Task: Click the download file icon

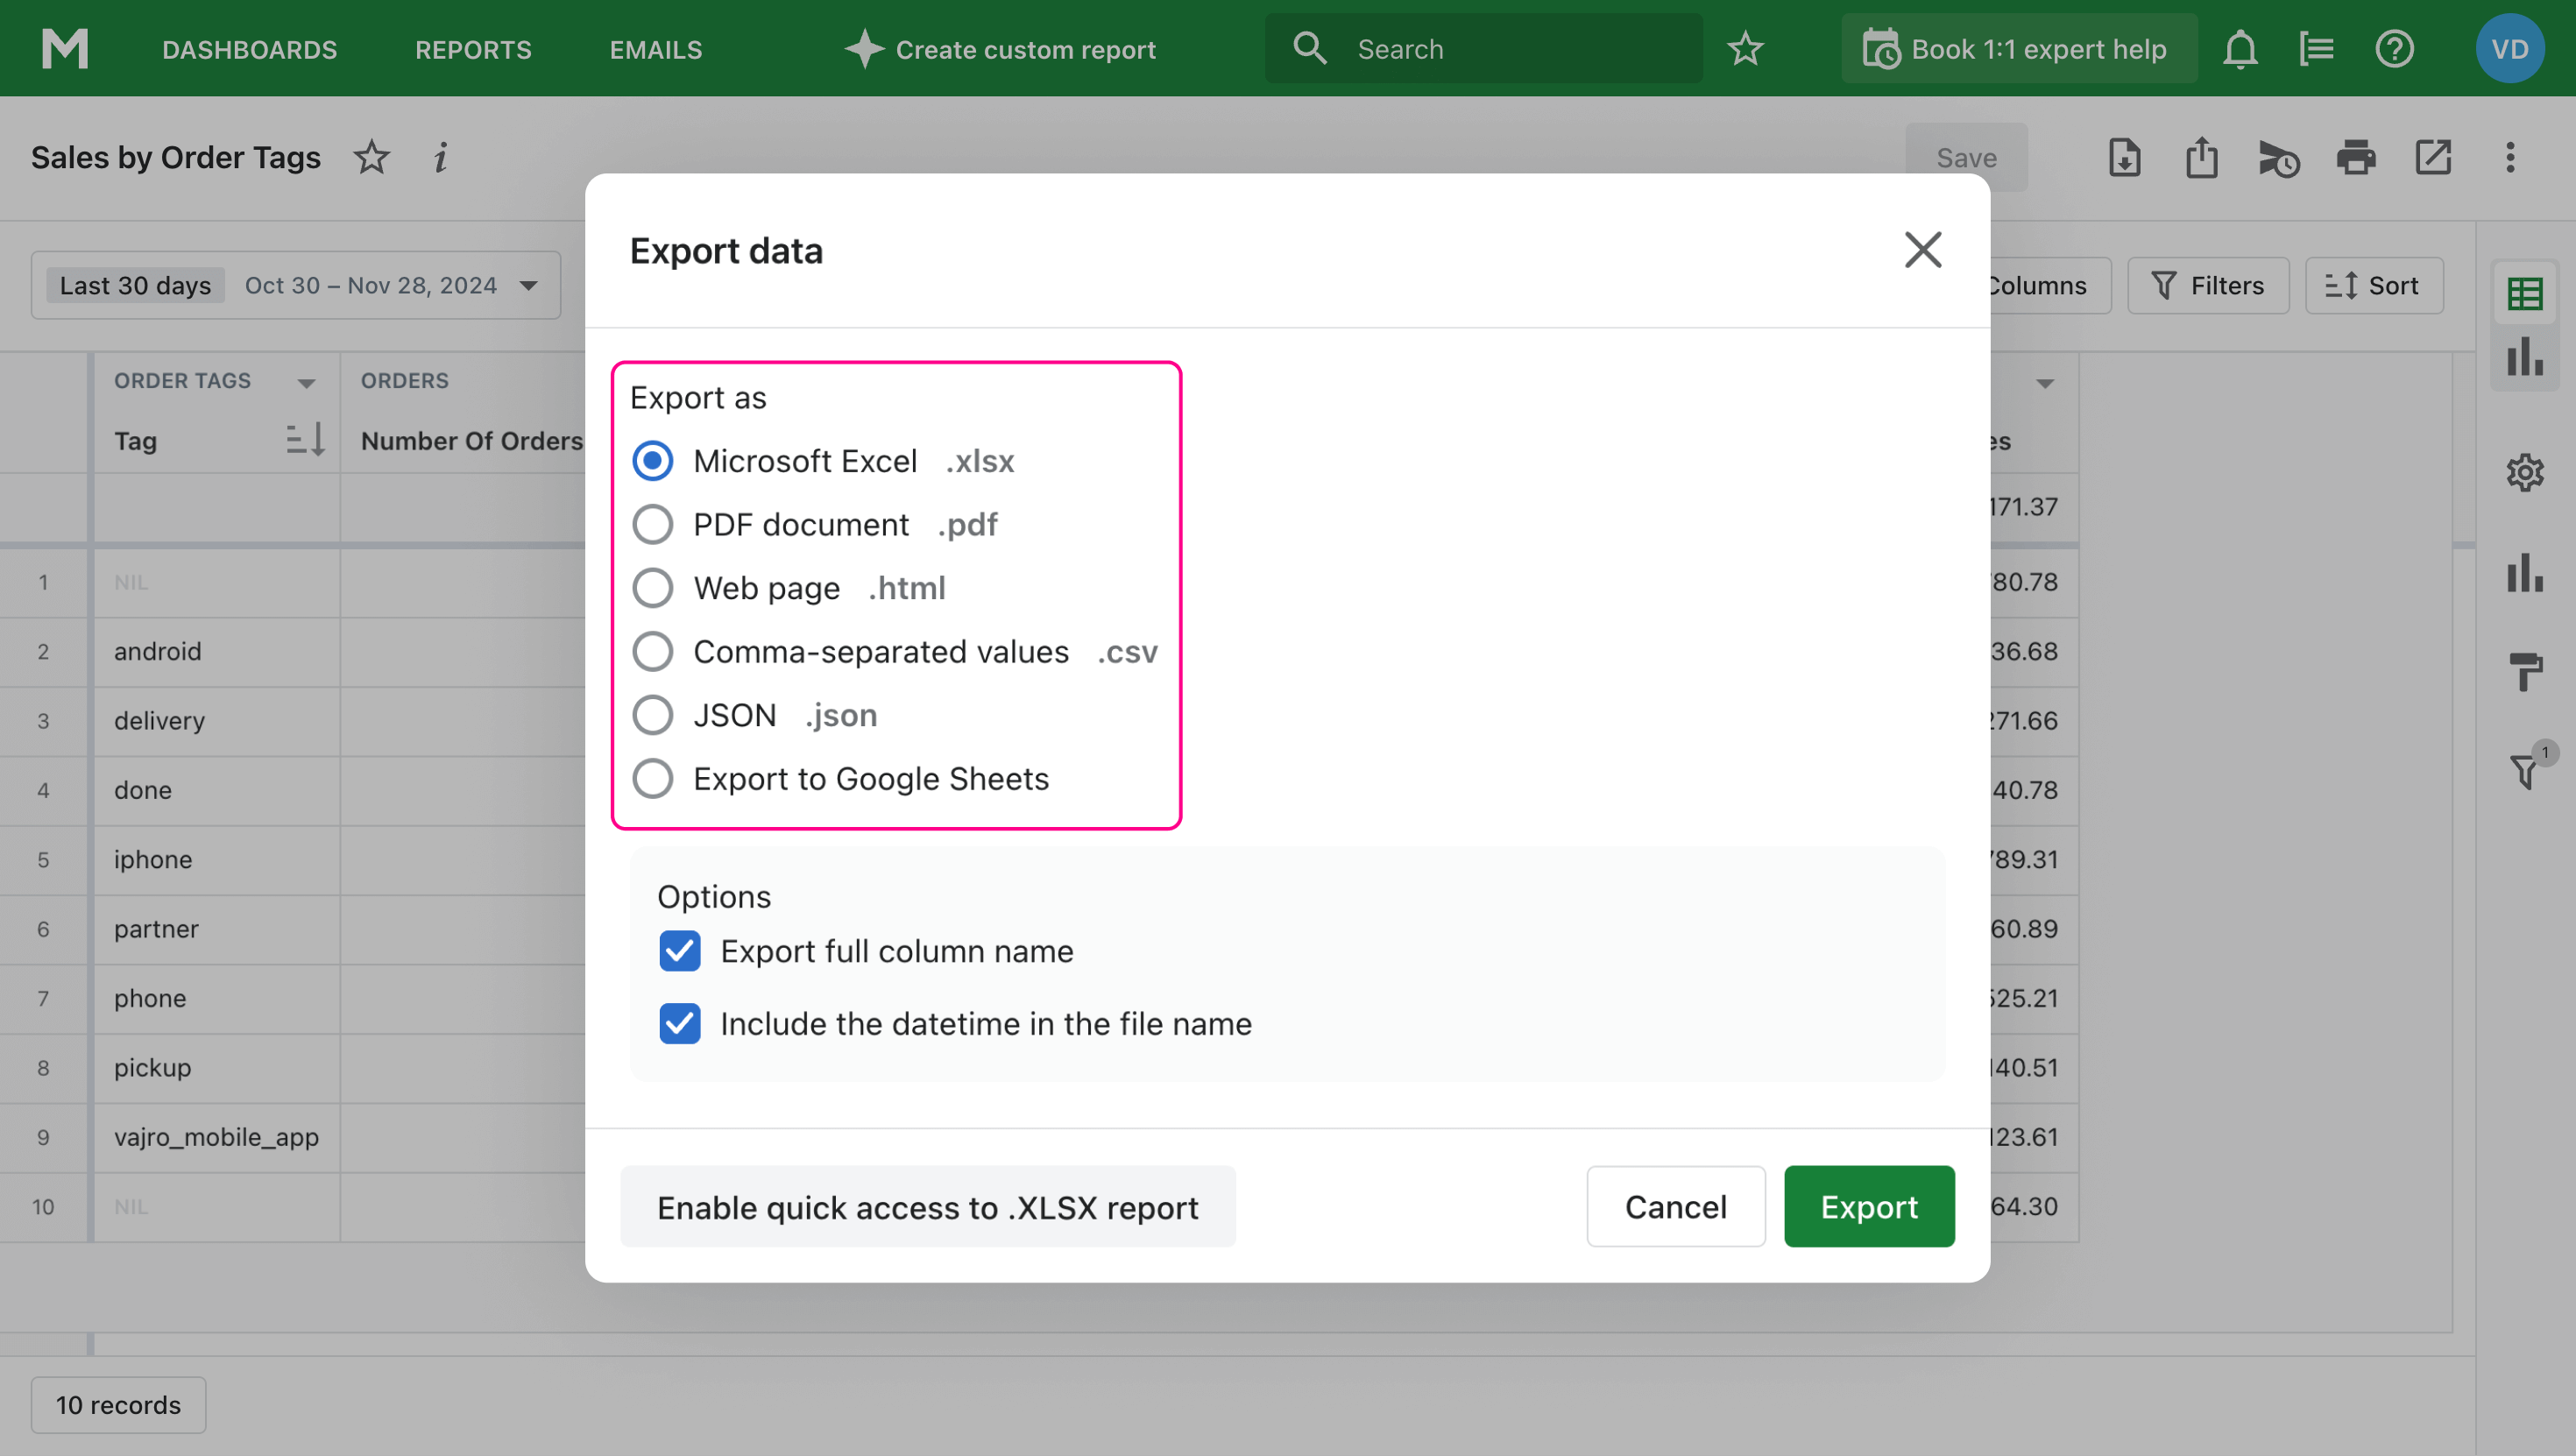Action: [2123, 157]
